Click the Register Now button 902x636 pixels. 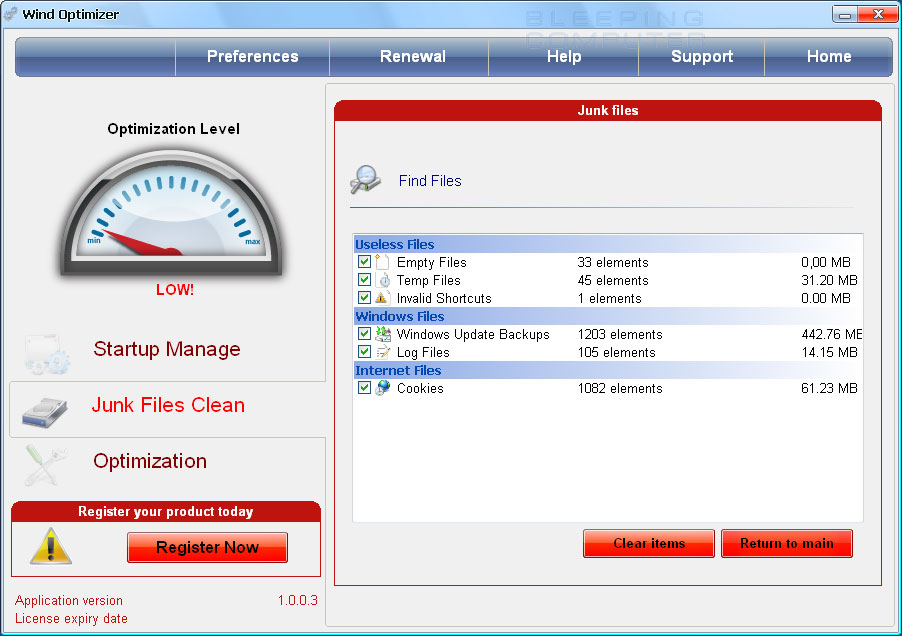coord(207,547)
